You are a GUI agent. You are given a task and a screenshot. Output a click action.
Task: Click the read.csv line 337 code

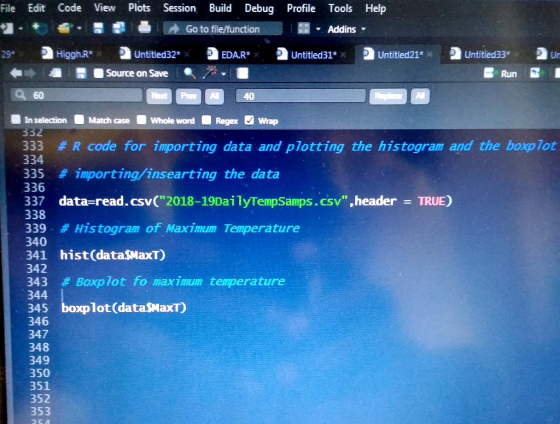[255, 201]
